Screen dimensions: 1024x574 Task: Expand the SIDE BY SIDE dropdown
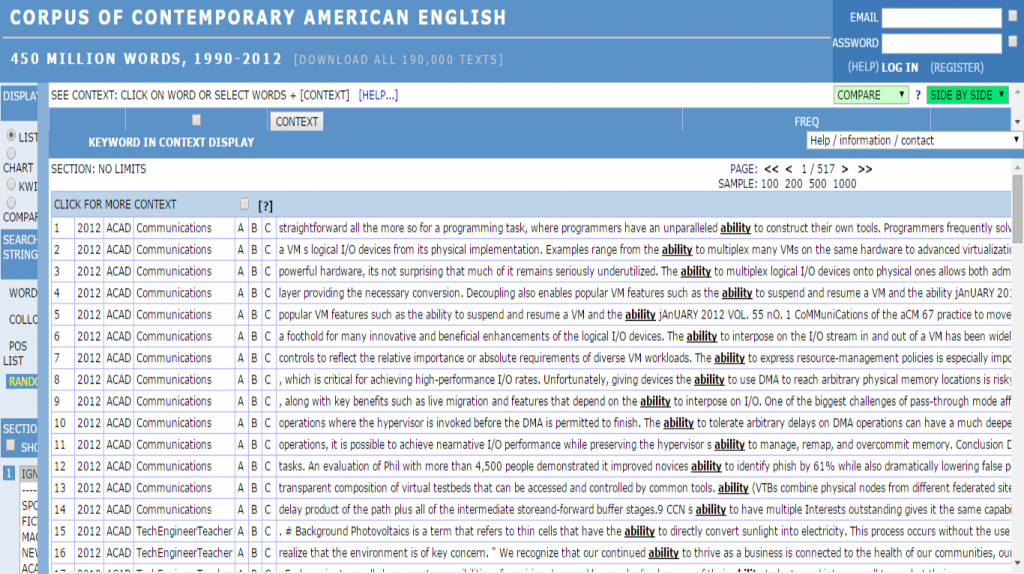pos(968,95)
